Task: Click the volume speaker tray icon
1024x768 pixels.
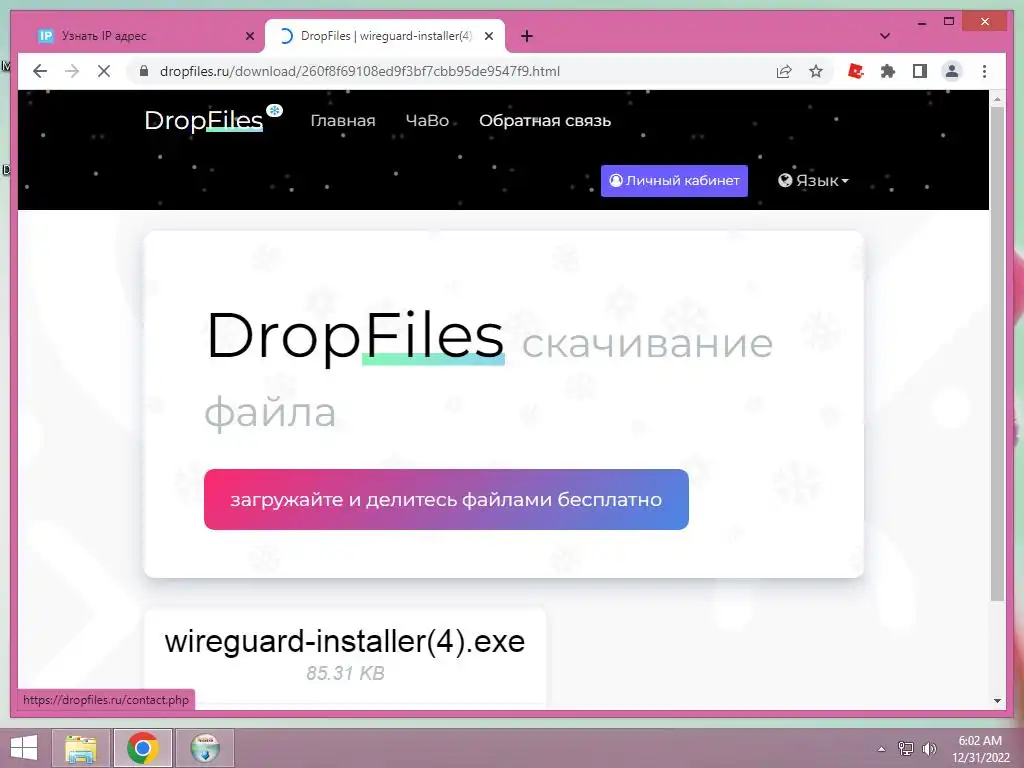Action: coord(929,748)
